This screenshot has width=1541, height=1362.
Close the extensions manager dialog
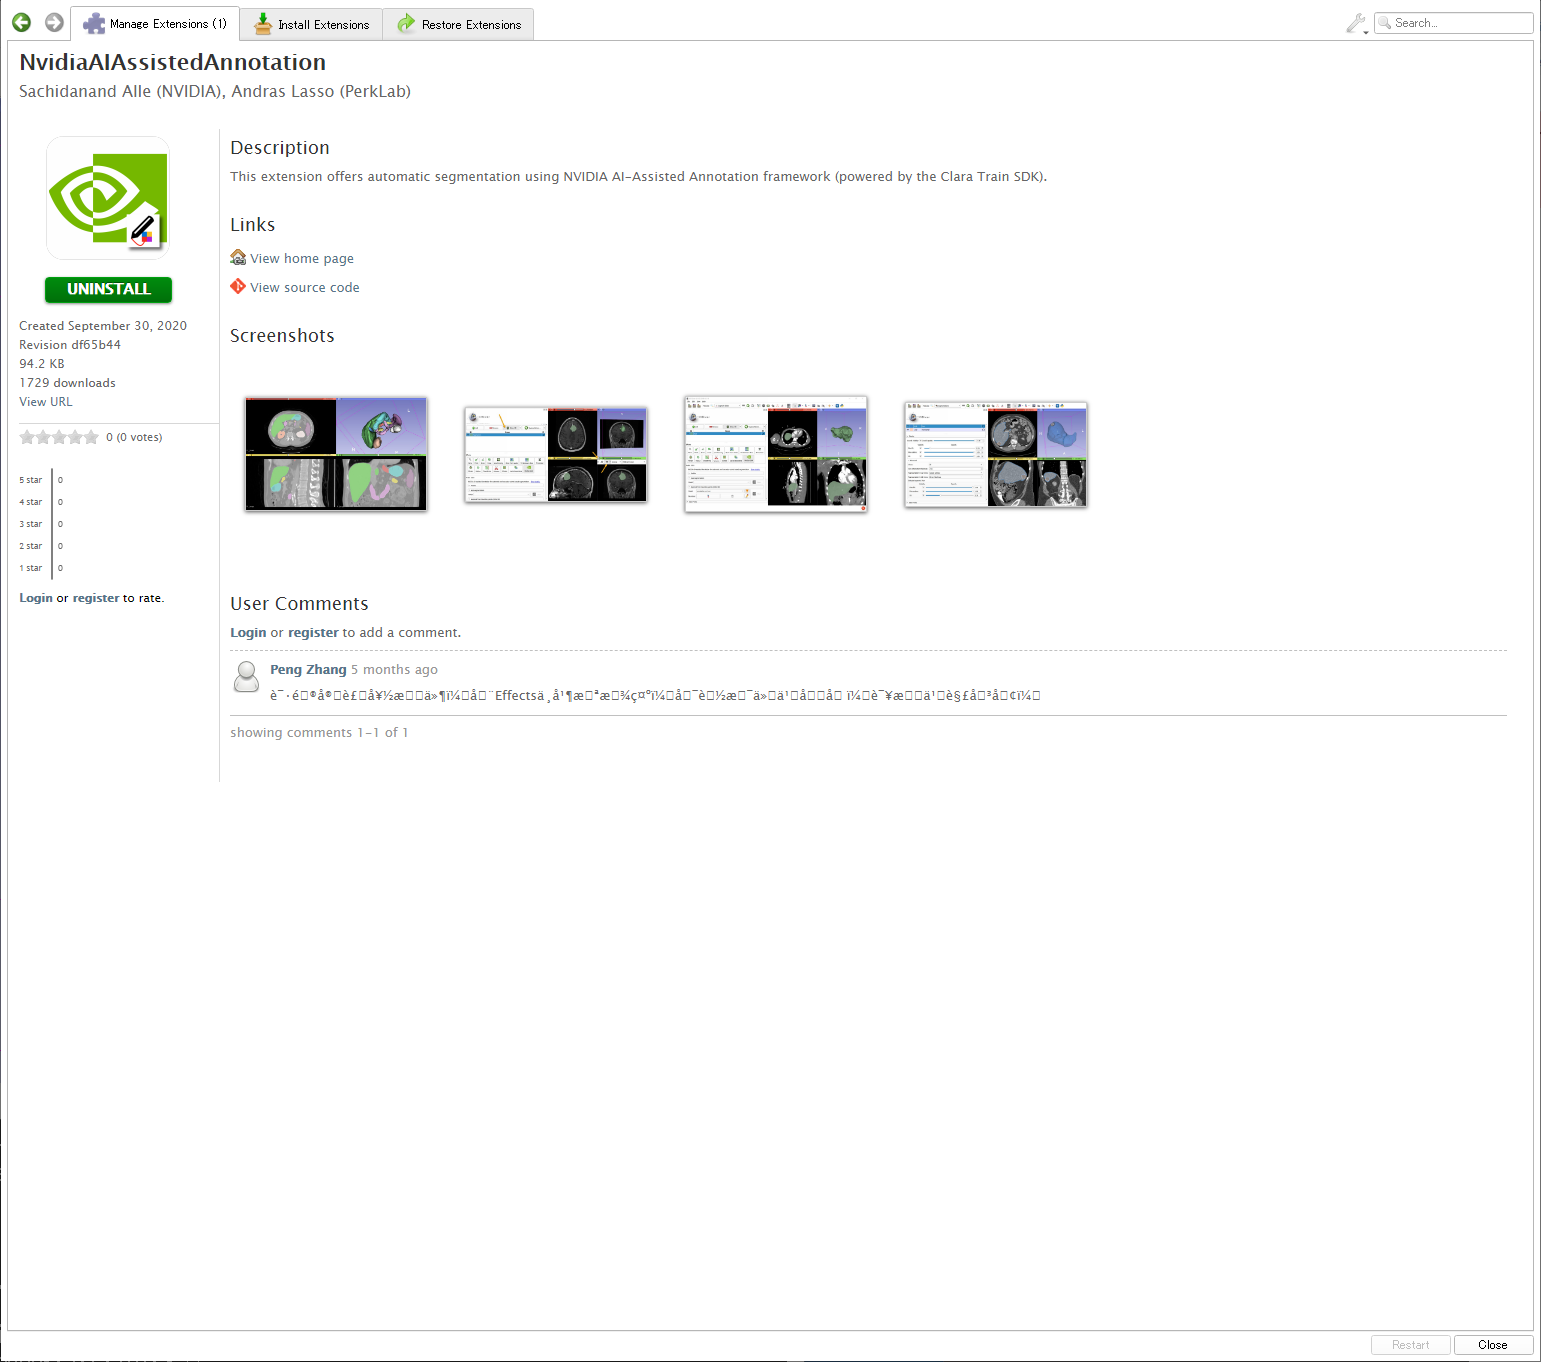coord(1493,1345)
